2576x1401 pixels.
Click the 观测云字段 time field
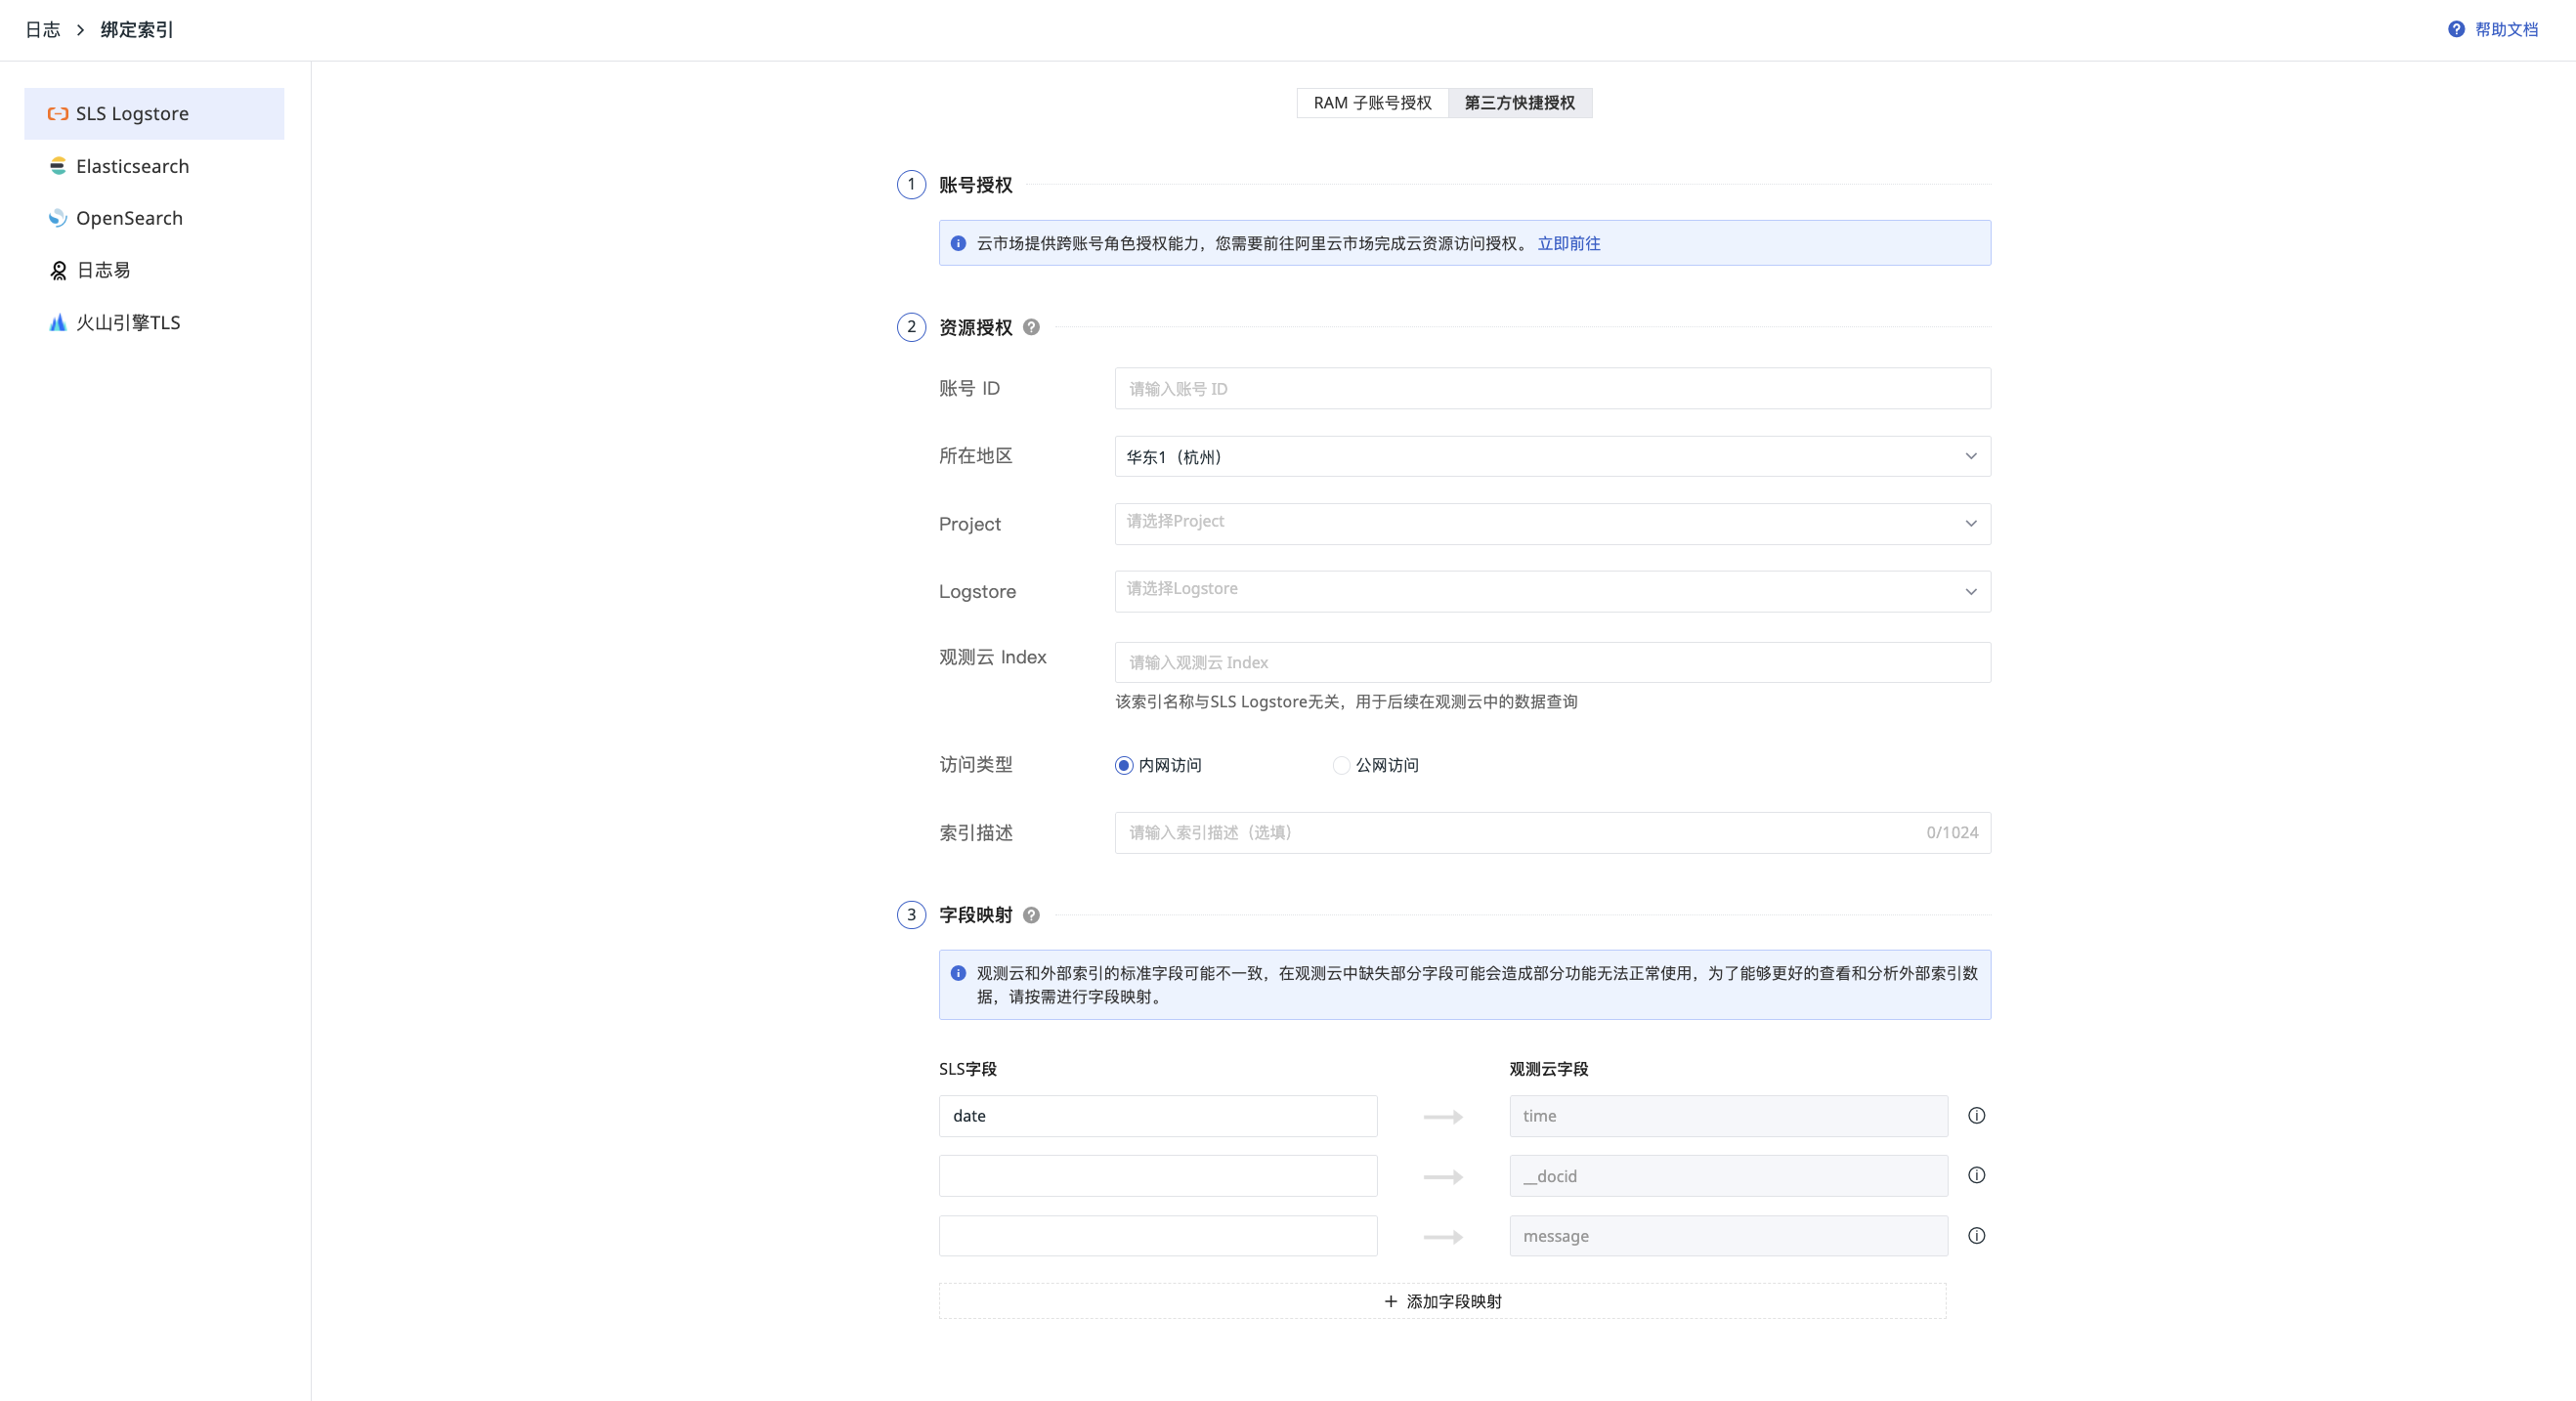tap(1728, 1116)
